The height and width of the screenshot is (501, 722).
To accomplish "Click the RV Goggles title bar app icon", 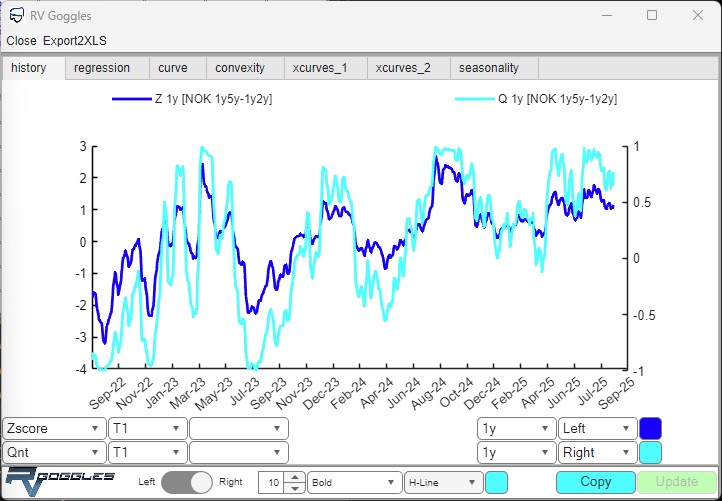I will coord(15,16).
